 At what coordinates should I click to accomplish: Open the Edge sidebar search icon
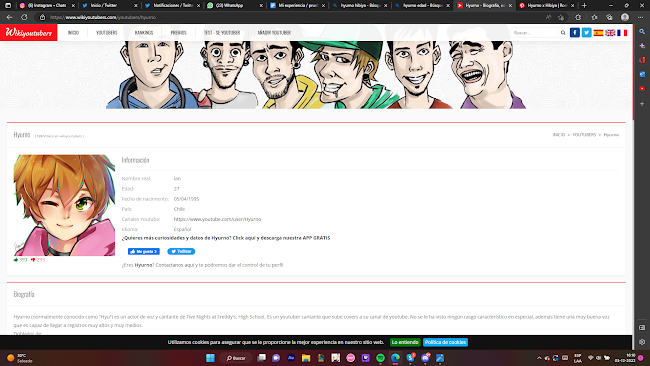click(x=642, y=32)
